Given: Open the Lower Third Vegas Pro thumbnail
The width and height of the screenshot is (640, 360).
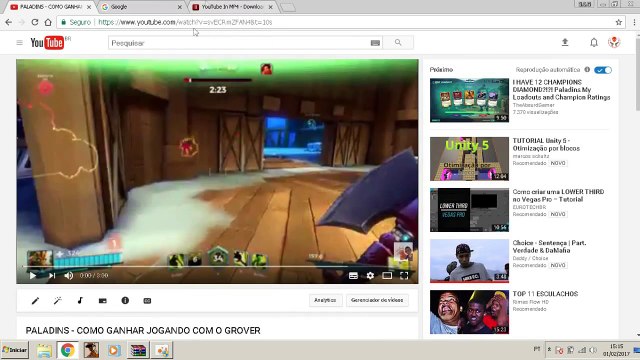Looking at the screenshot, I should click(469, 210).
